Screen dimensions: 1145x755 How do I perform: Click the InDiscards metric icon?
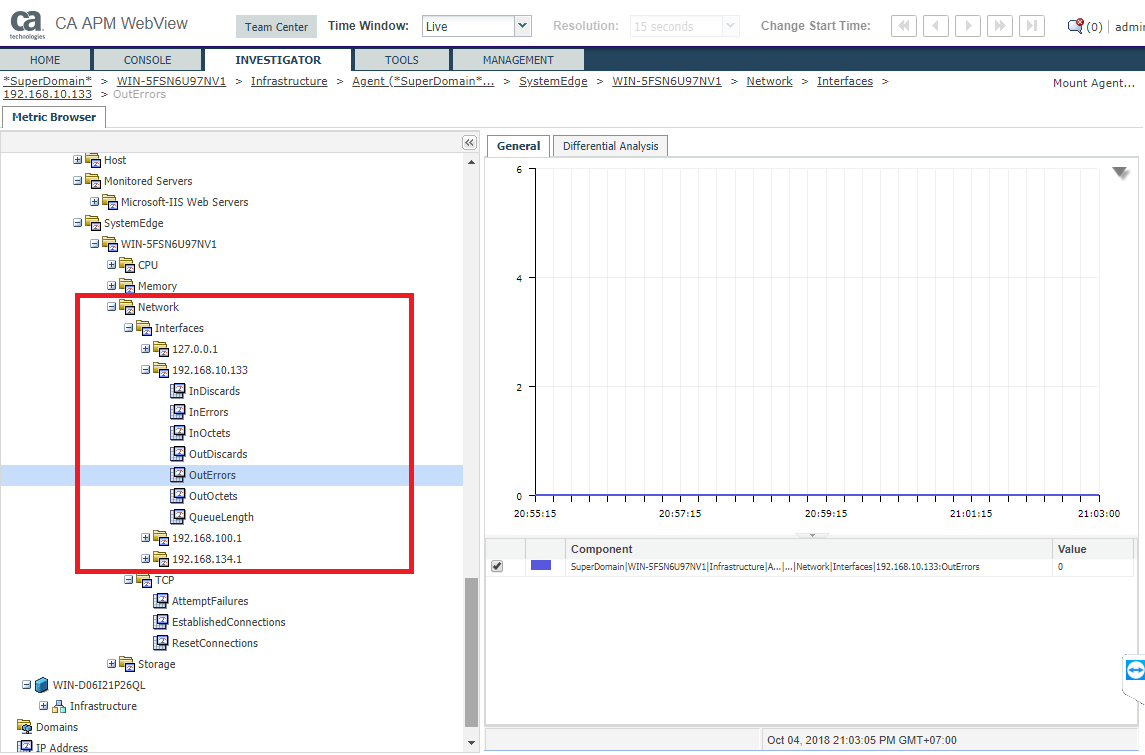177,391
